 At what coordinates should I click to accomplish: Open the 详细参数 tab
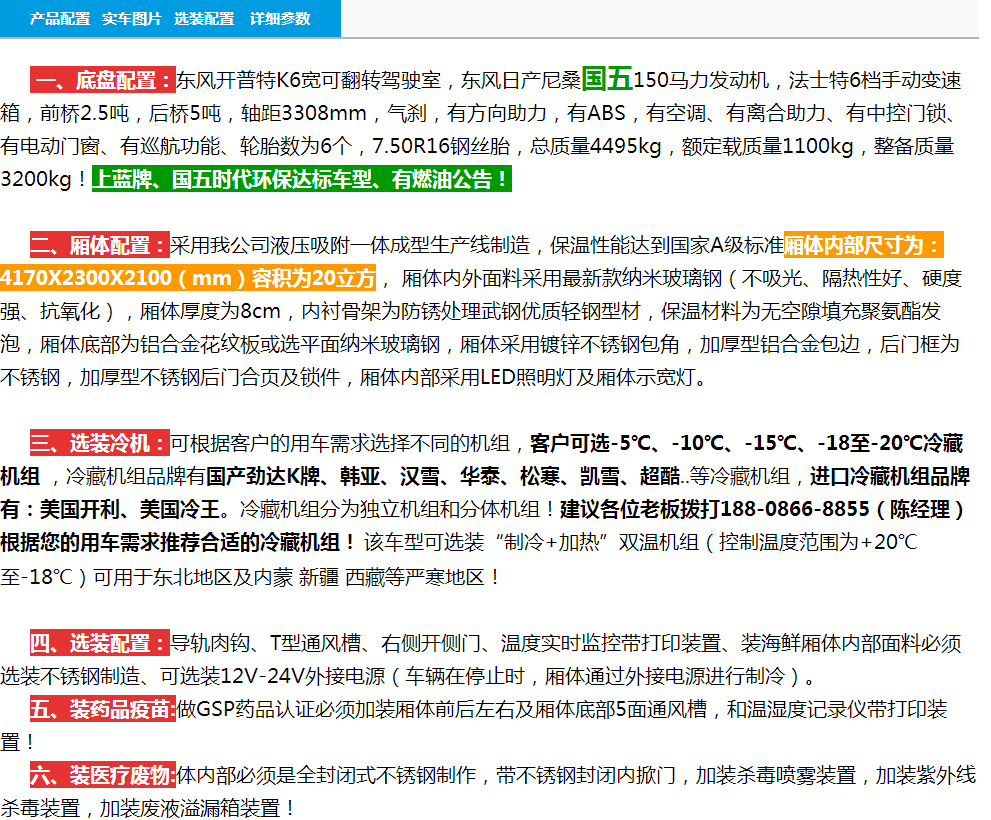(280, 19)
